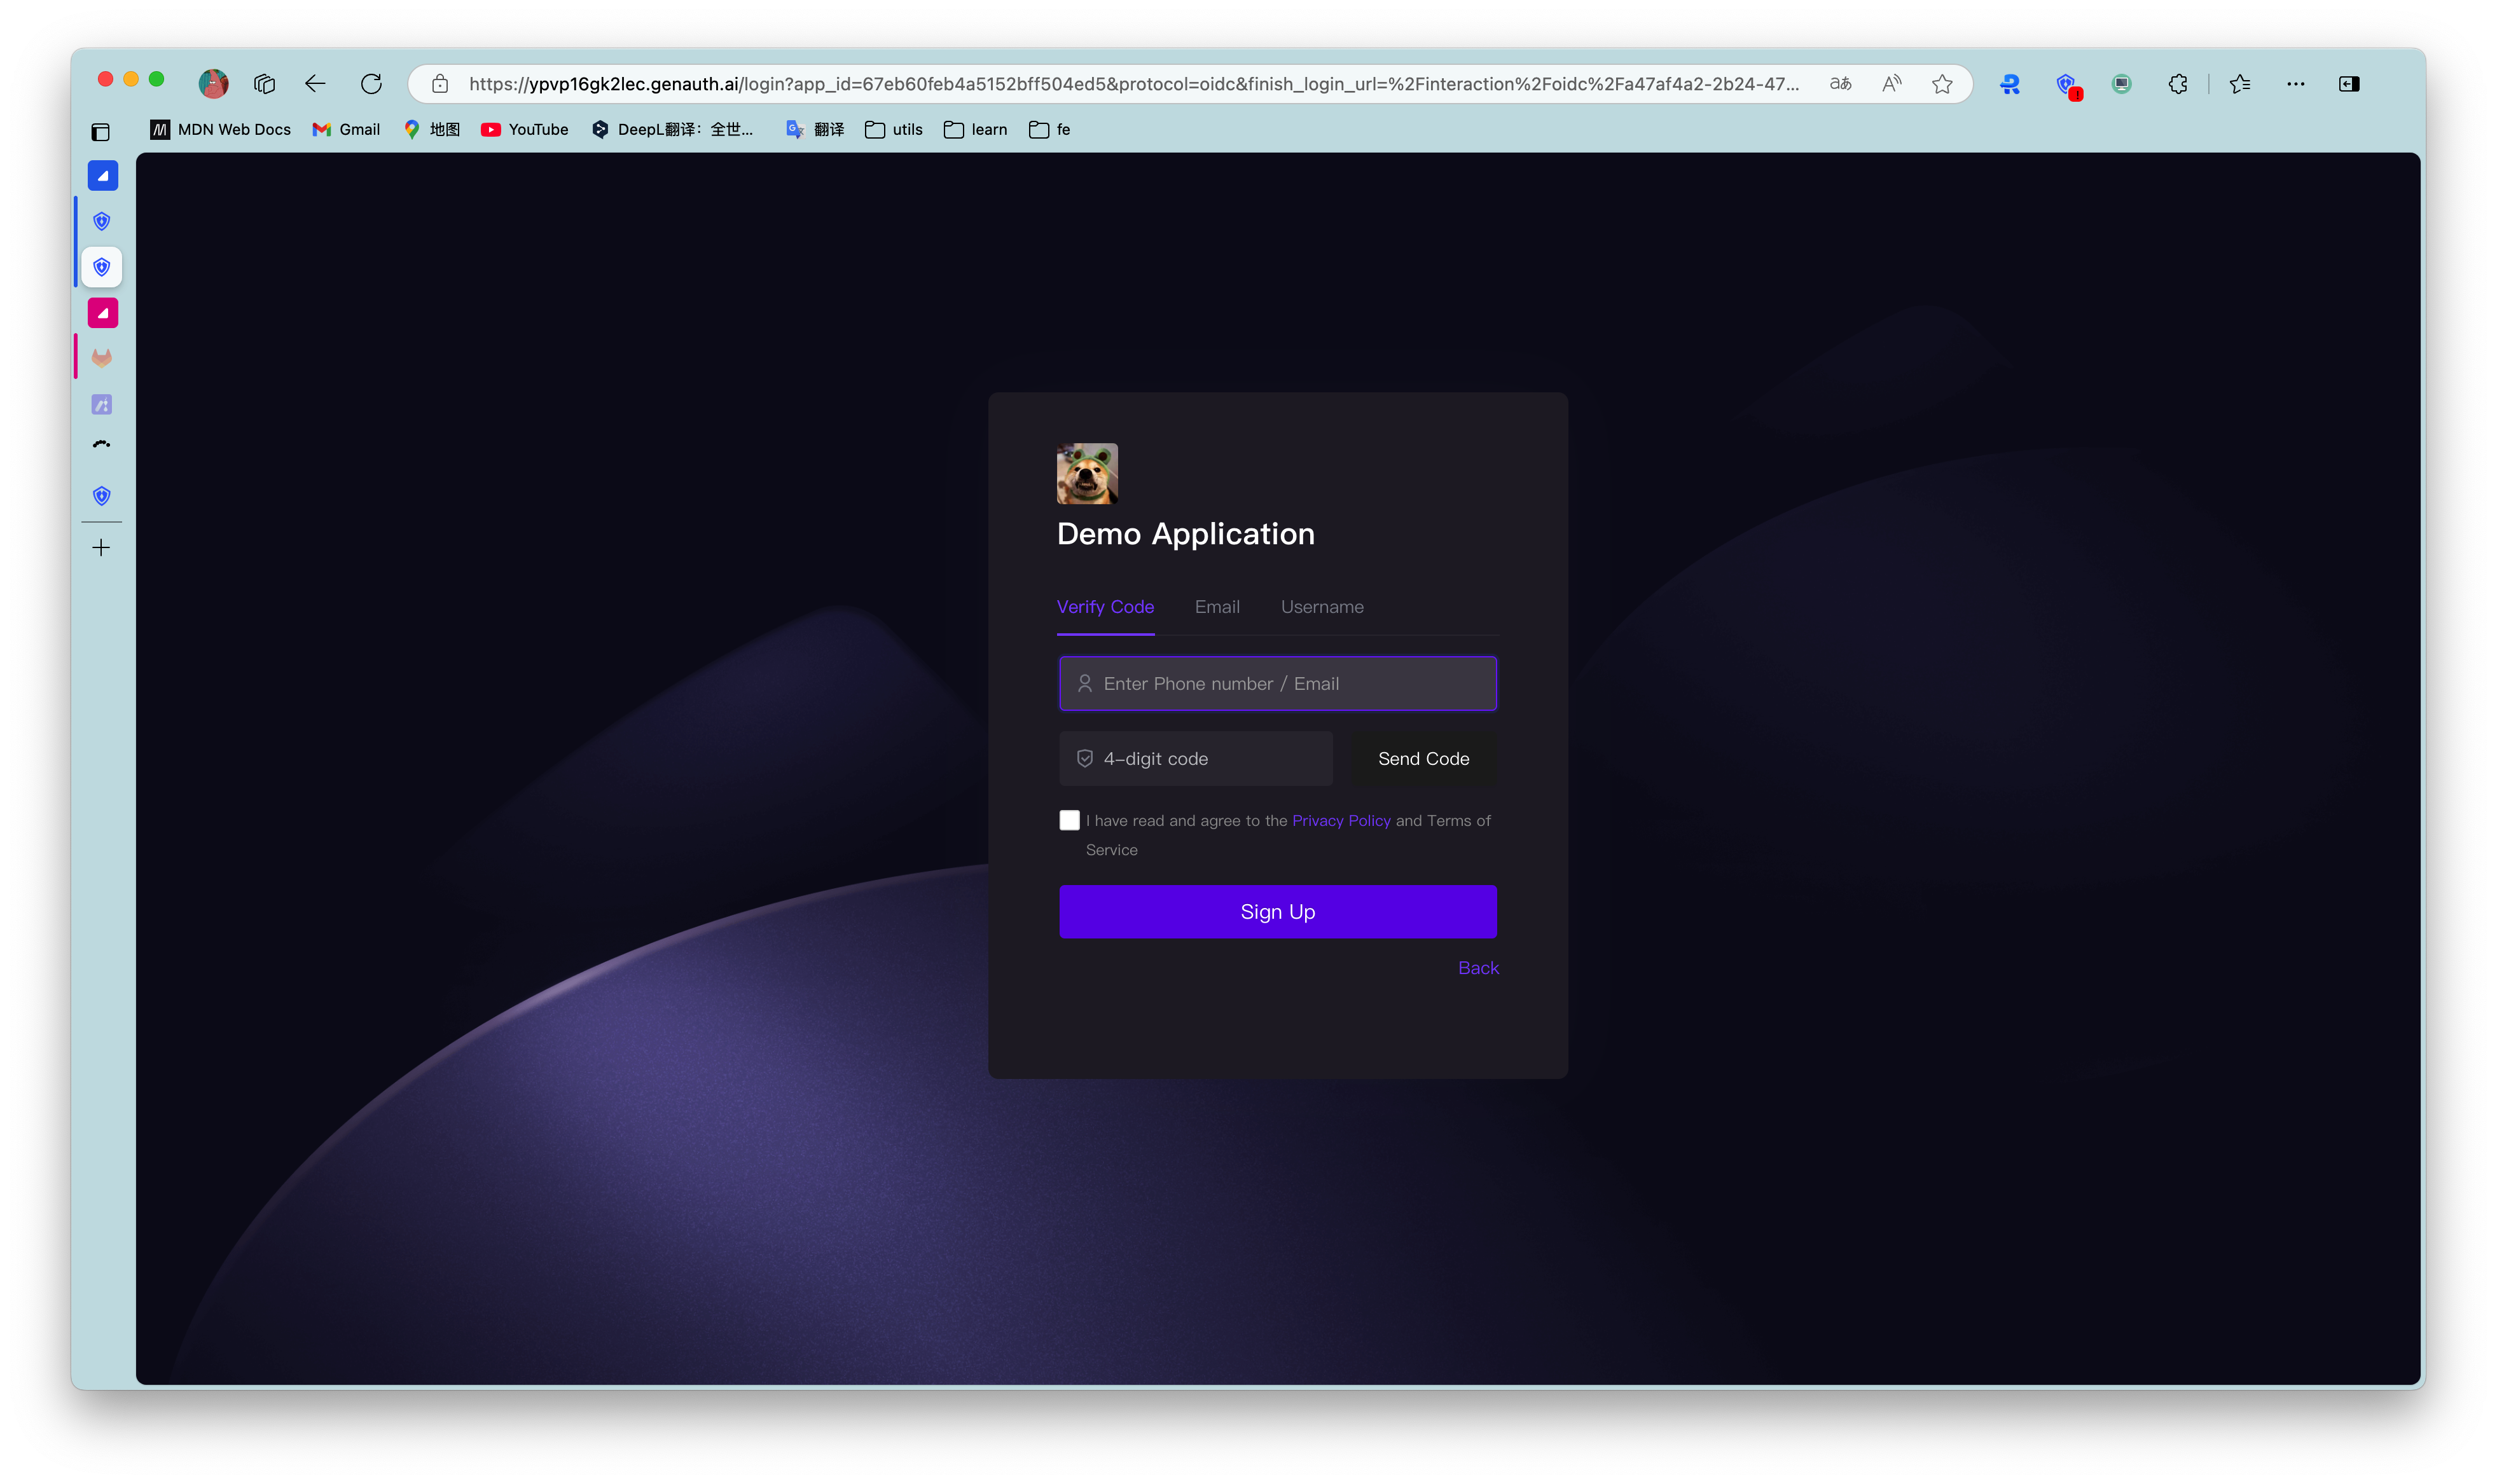This screenshot has height=1484, width=2497.
Task: Open the Privacy Policy link
Action: click(1341, 820)
